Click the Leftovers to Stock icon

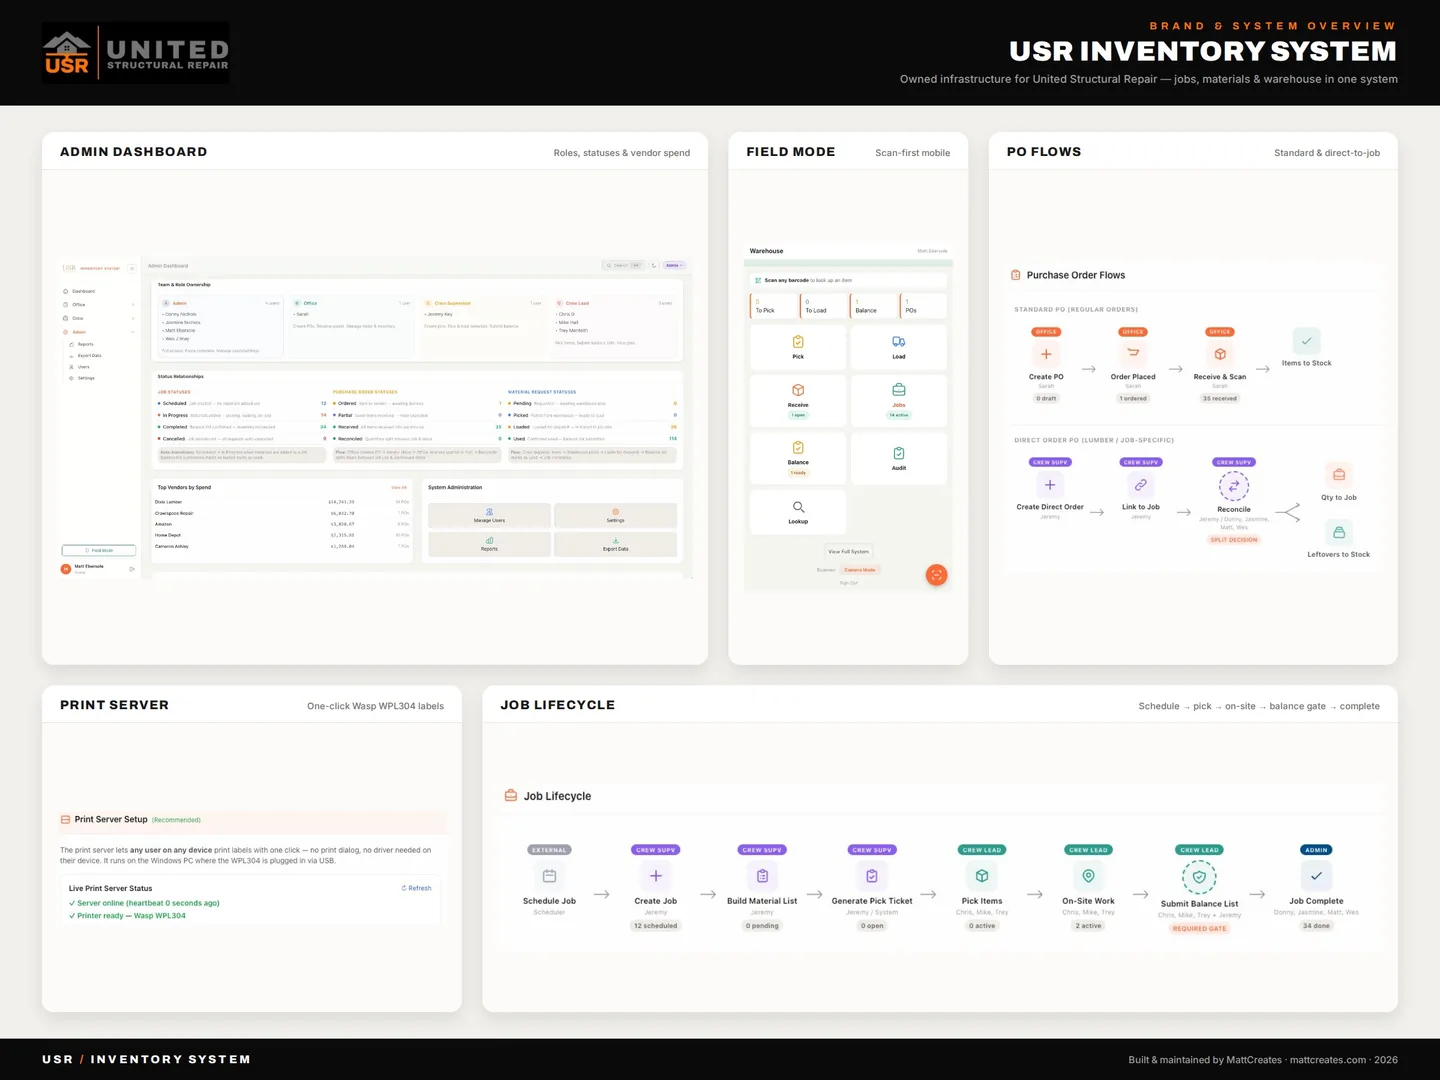coord(1339,532)
